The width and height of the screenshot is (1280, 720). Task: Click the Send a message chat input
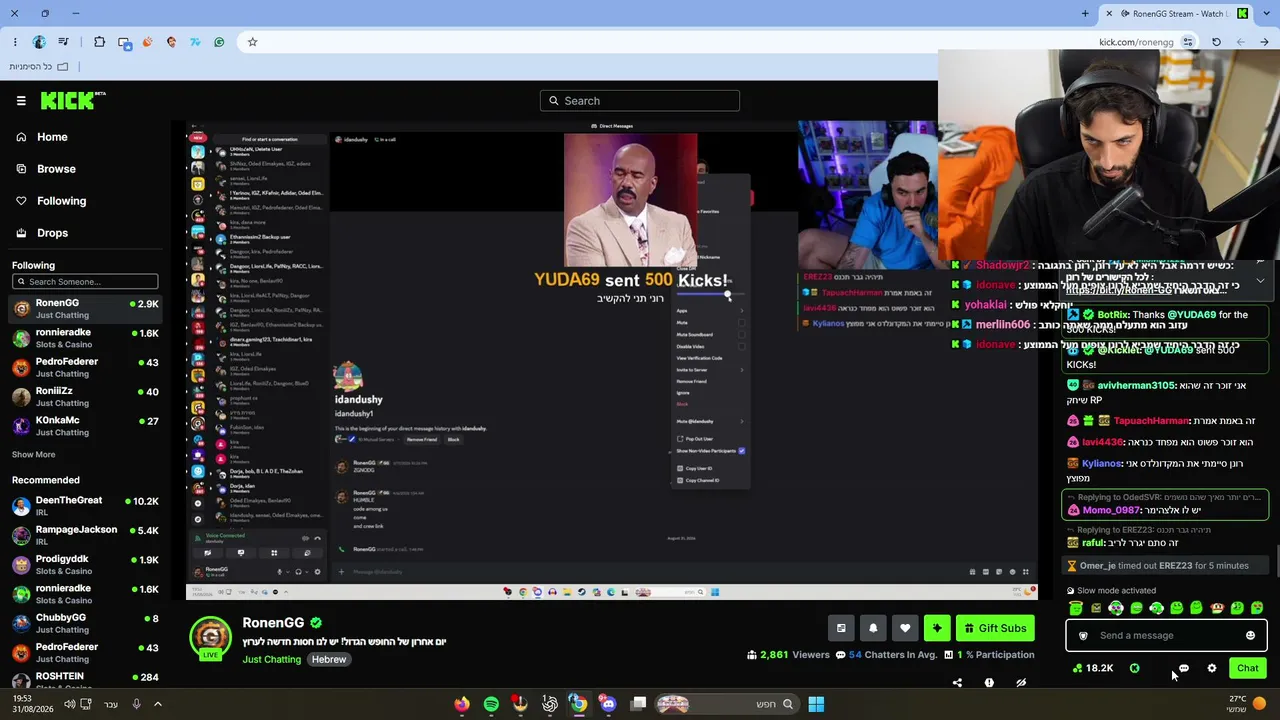pos(1166,635)
